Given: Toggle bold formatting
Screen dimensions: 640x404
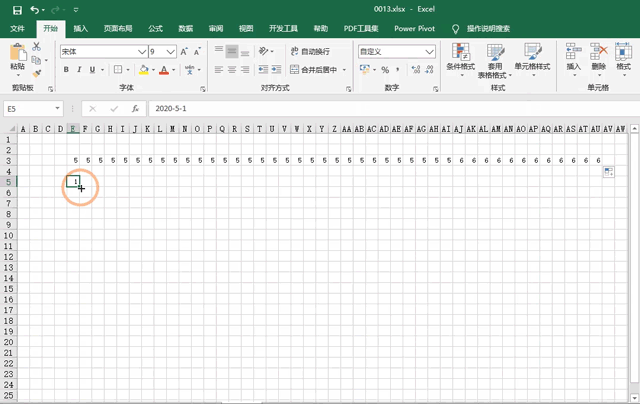Looking at the screenshot, I should 66,70.
